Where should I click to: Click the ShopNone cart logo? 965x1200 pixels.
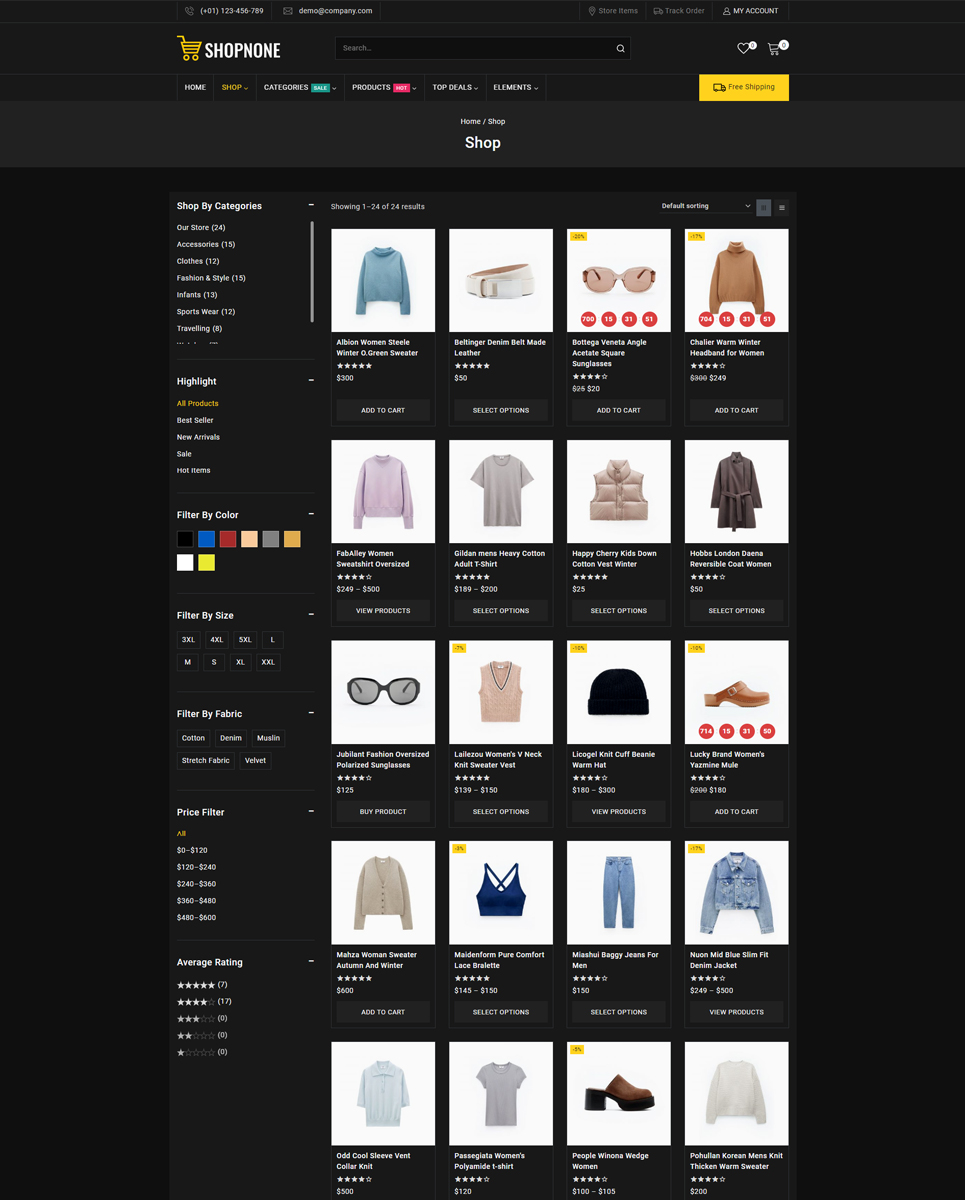pyautogui.click(x=189, y=48)
